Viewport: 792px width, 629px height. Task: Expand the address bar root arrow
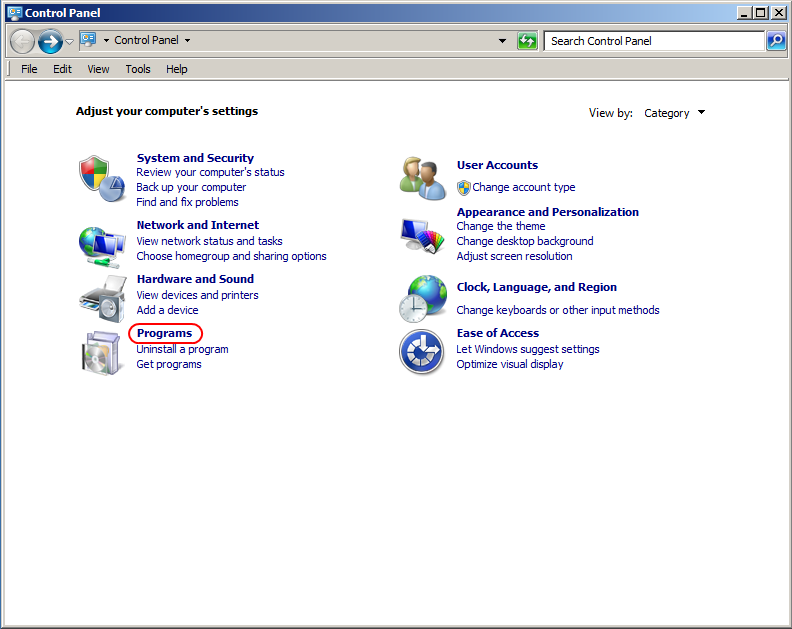(x=106, y=40)
